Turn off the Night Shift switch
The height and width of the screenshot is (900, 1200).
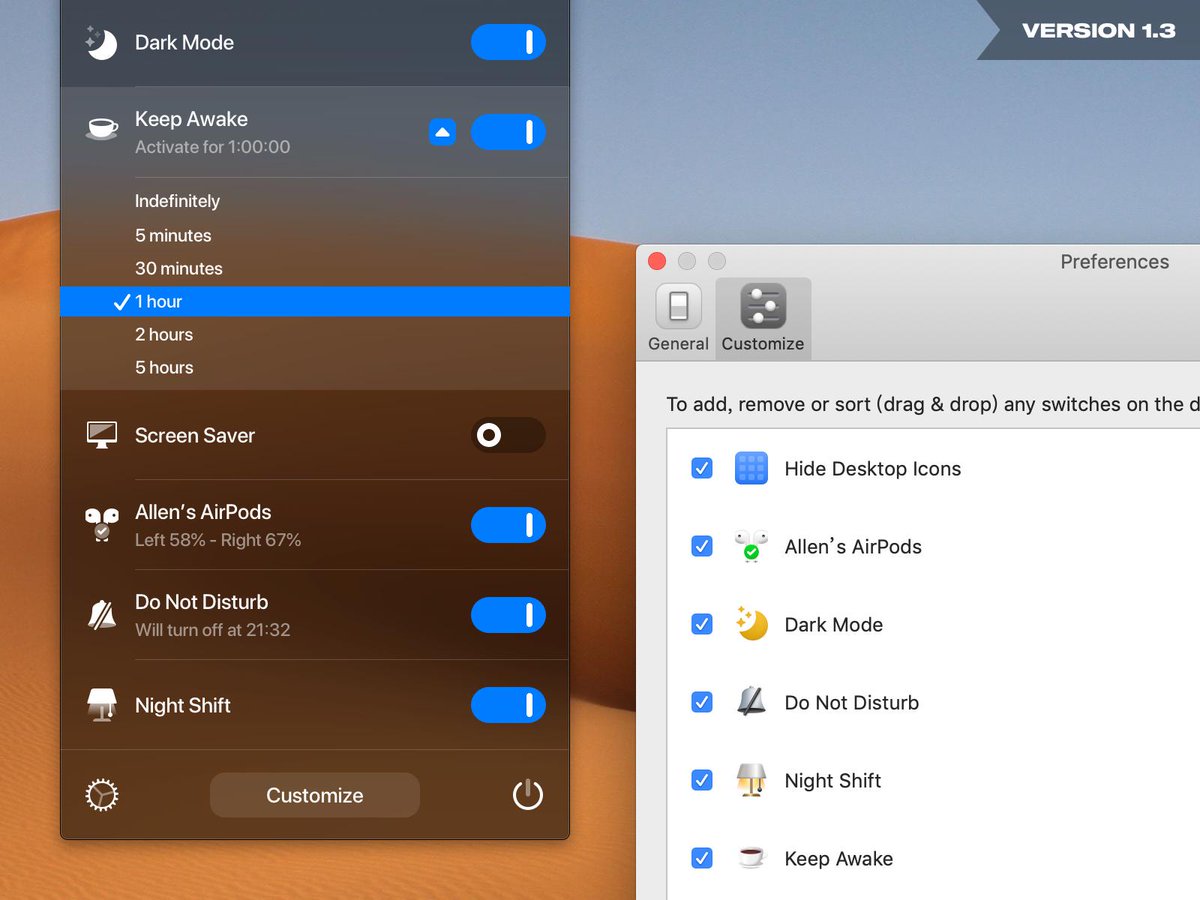508,705
